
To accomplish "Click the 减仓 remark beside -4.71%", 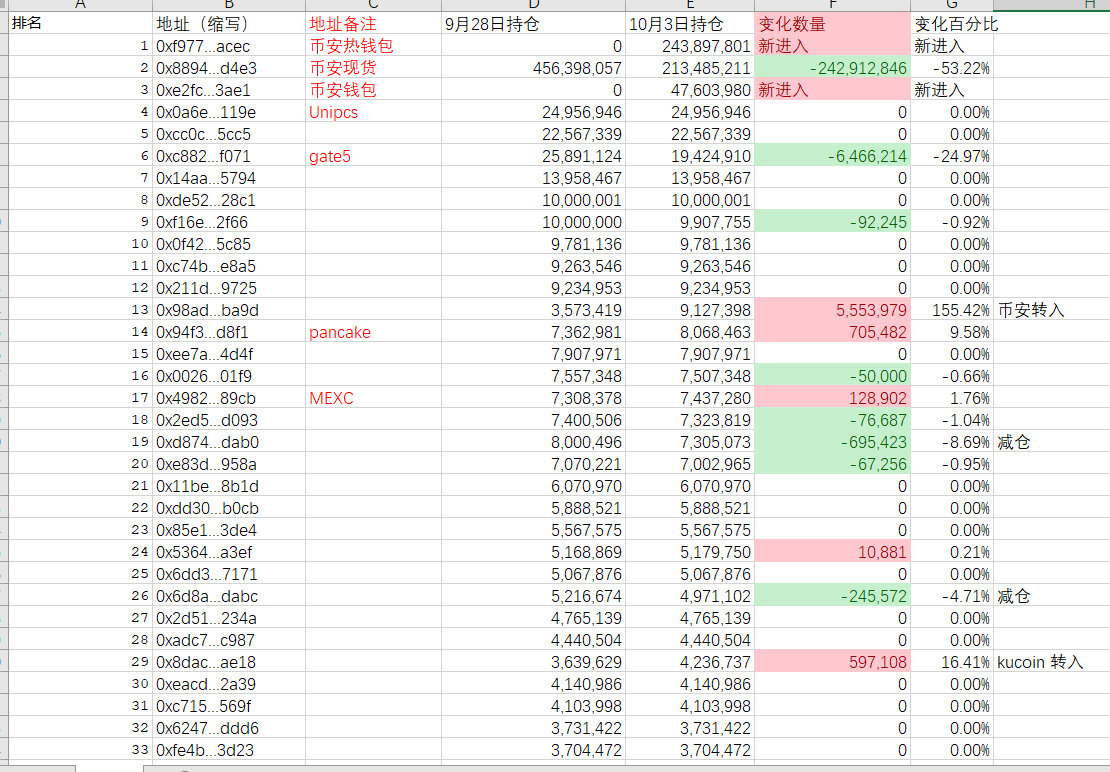I will (x=1051, y=596).
